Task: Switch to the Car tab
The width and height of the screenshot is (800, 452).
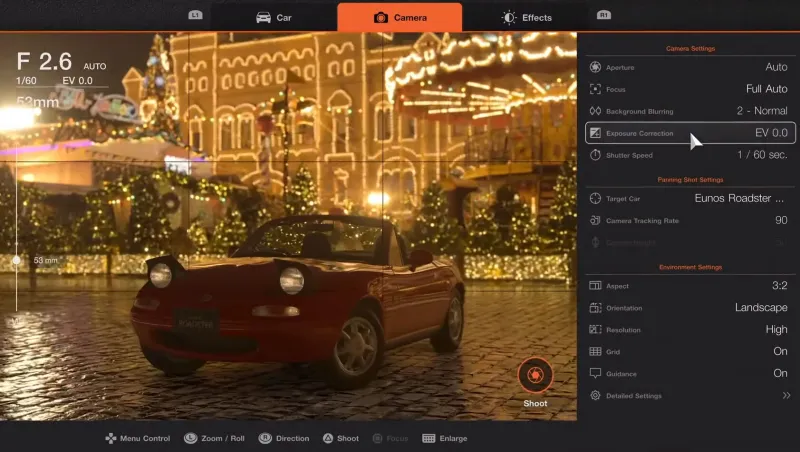Action: pyautogui.click(x=274, y=17)
